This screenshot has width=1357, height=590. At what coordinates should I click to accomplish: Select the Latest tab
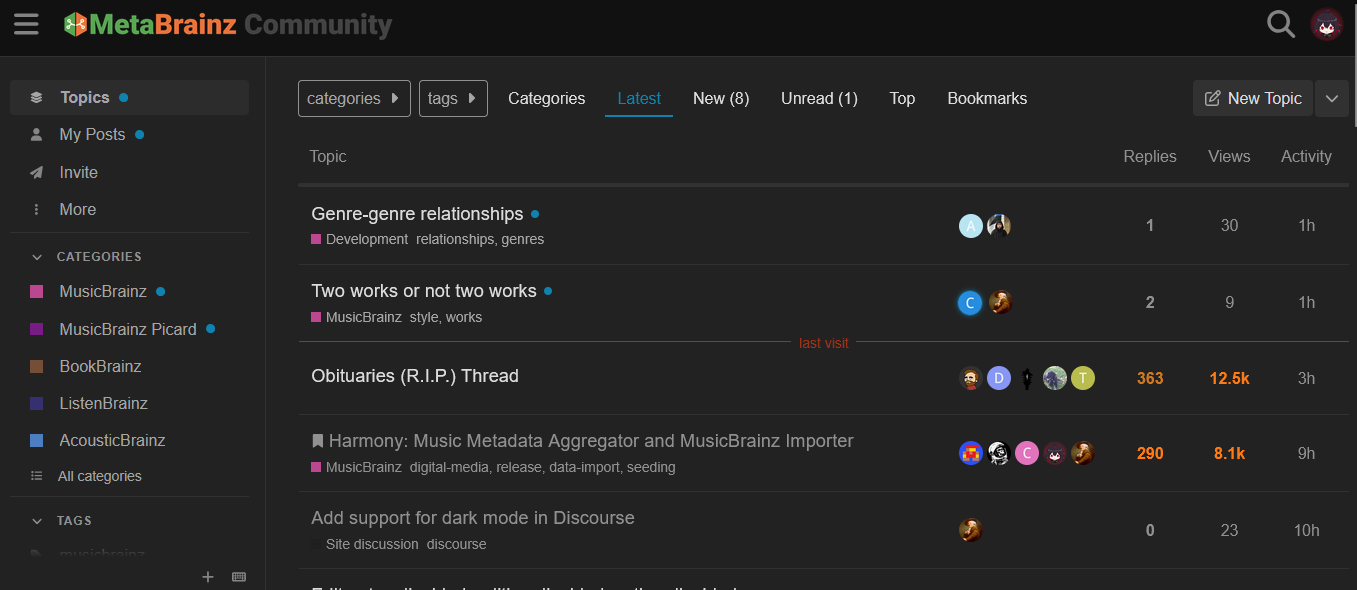click(x=639, y=98)
